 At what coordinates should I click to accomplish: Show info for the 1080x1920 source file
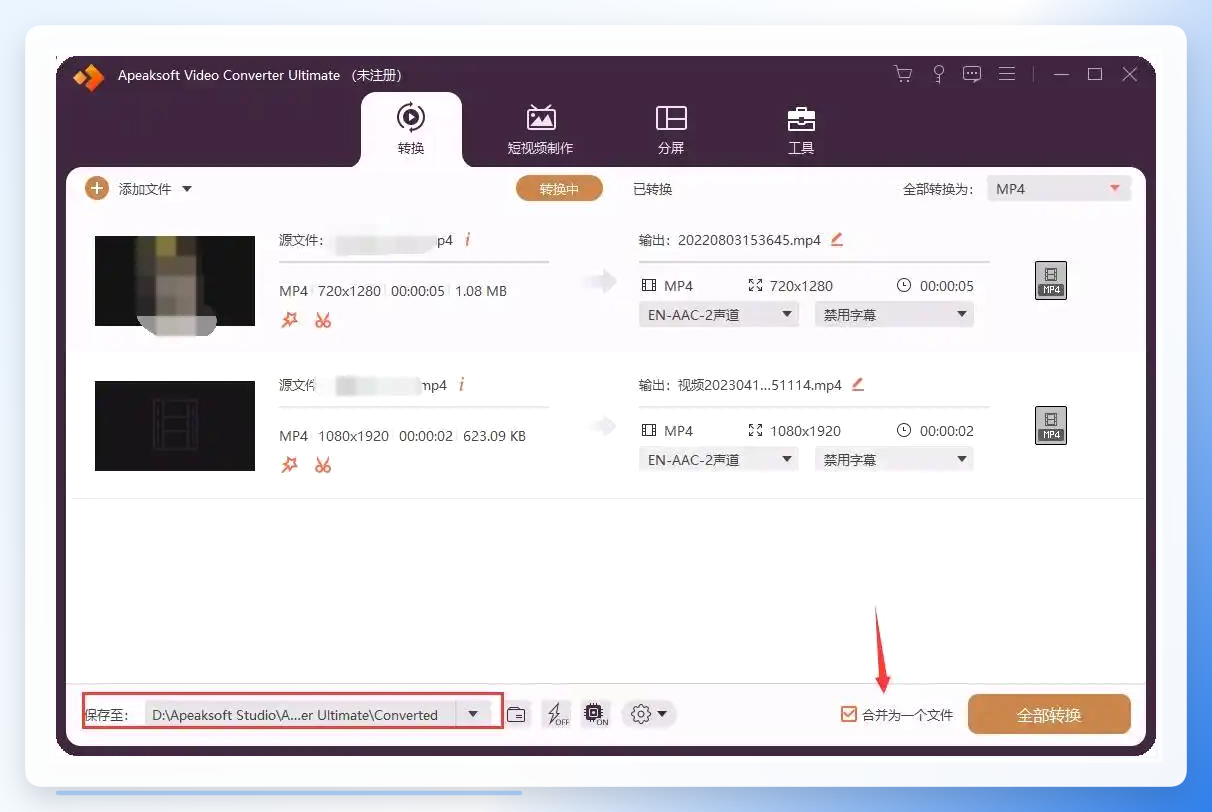point(461,385)
